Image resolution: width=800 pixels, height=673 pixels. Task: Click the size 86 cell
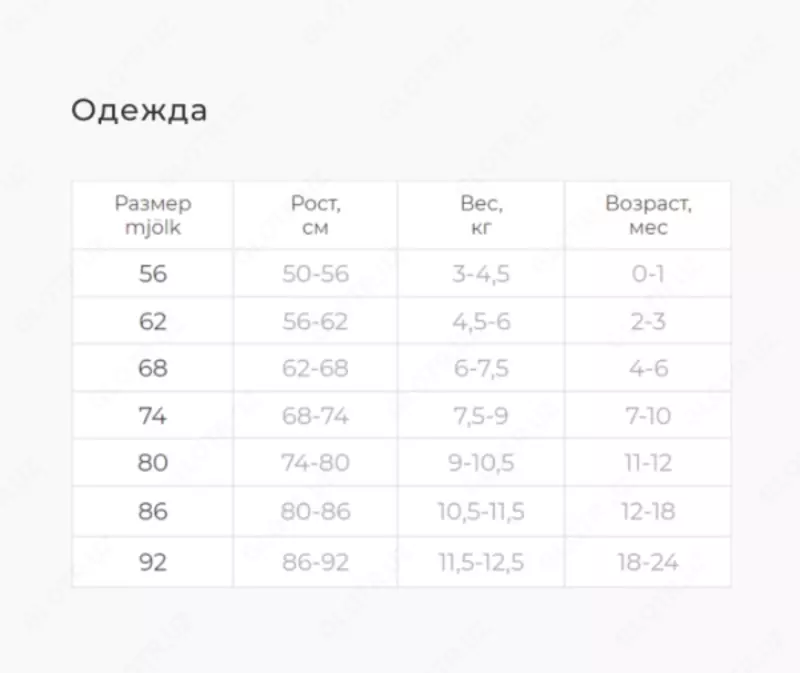[x=153, y=511]
